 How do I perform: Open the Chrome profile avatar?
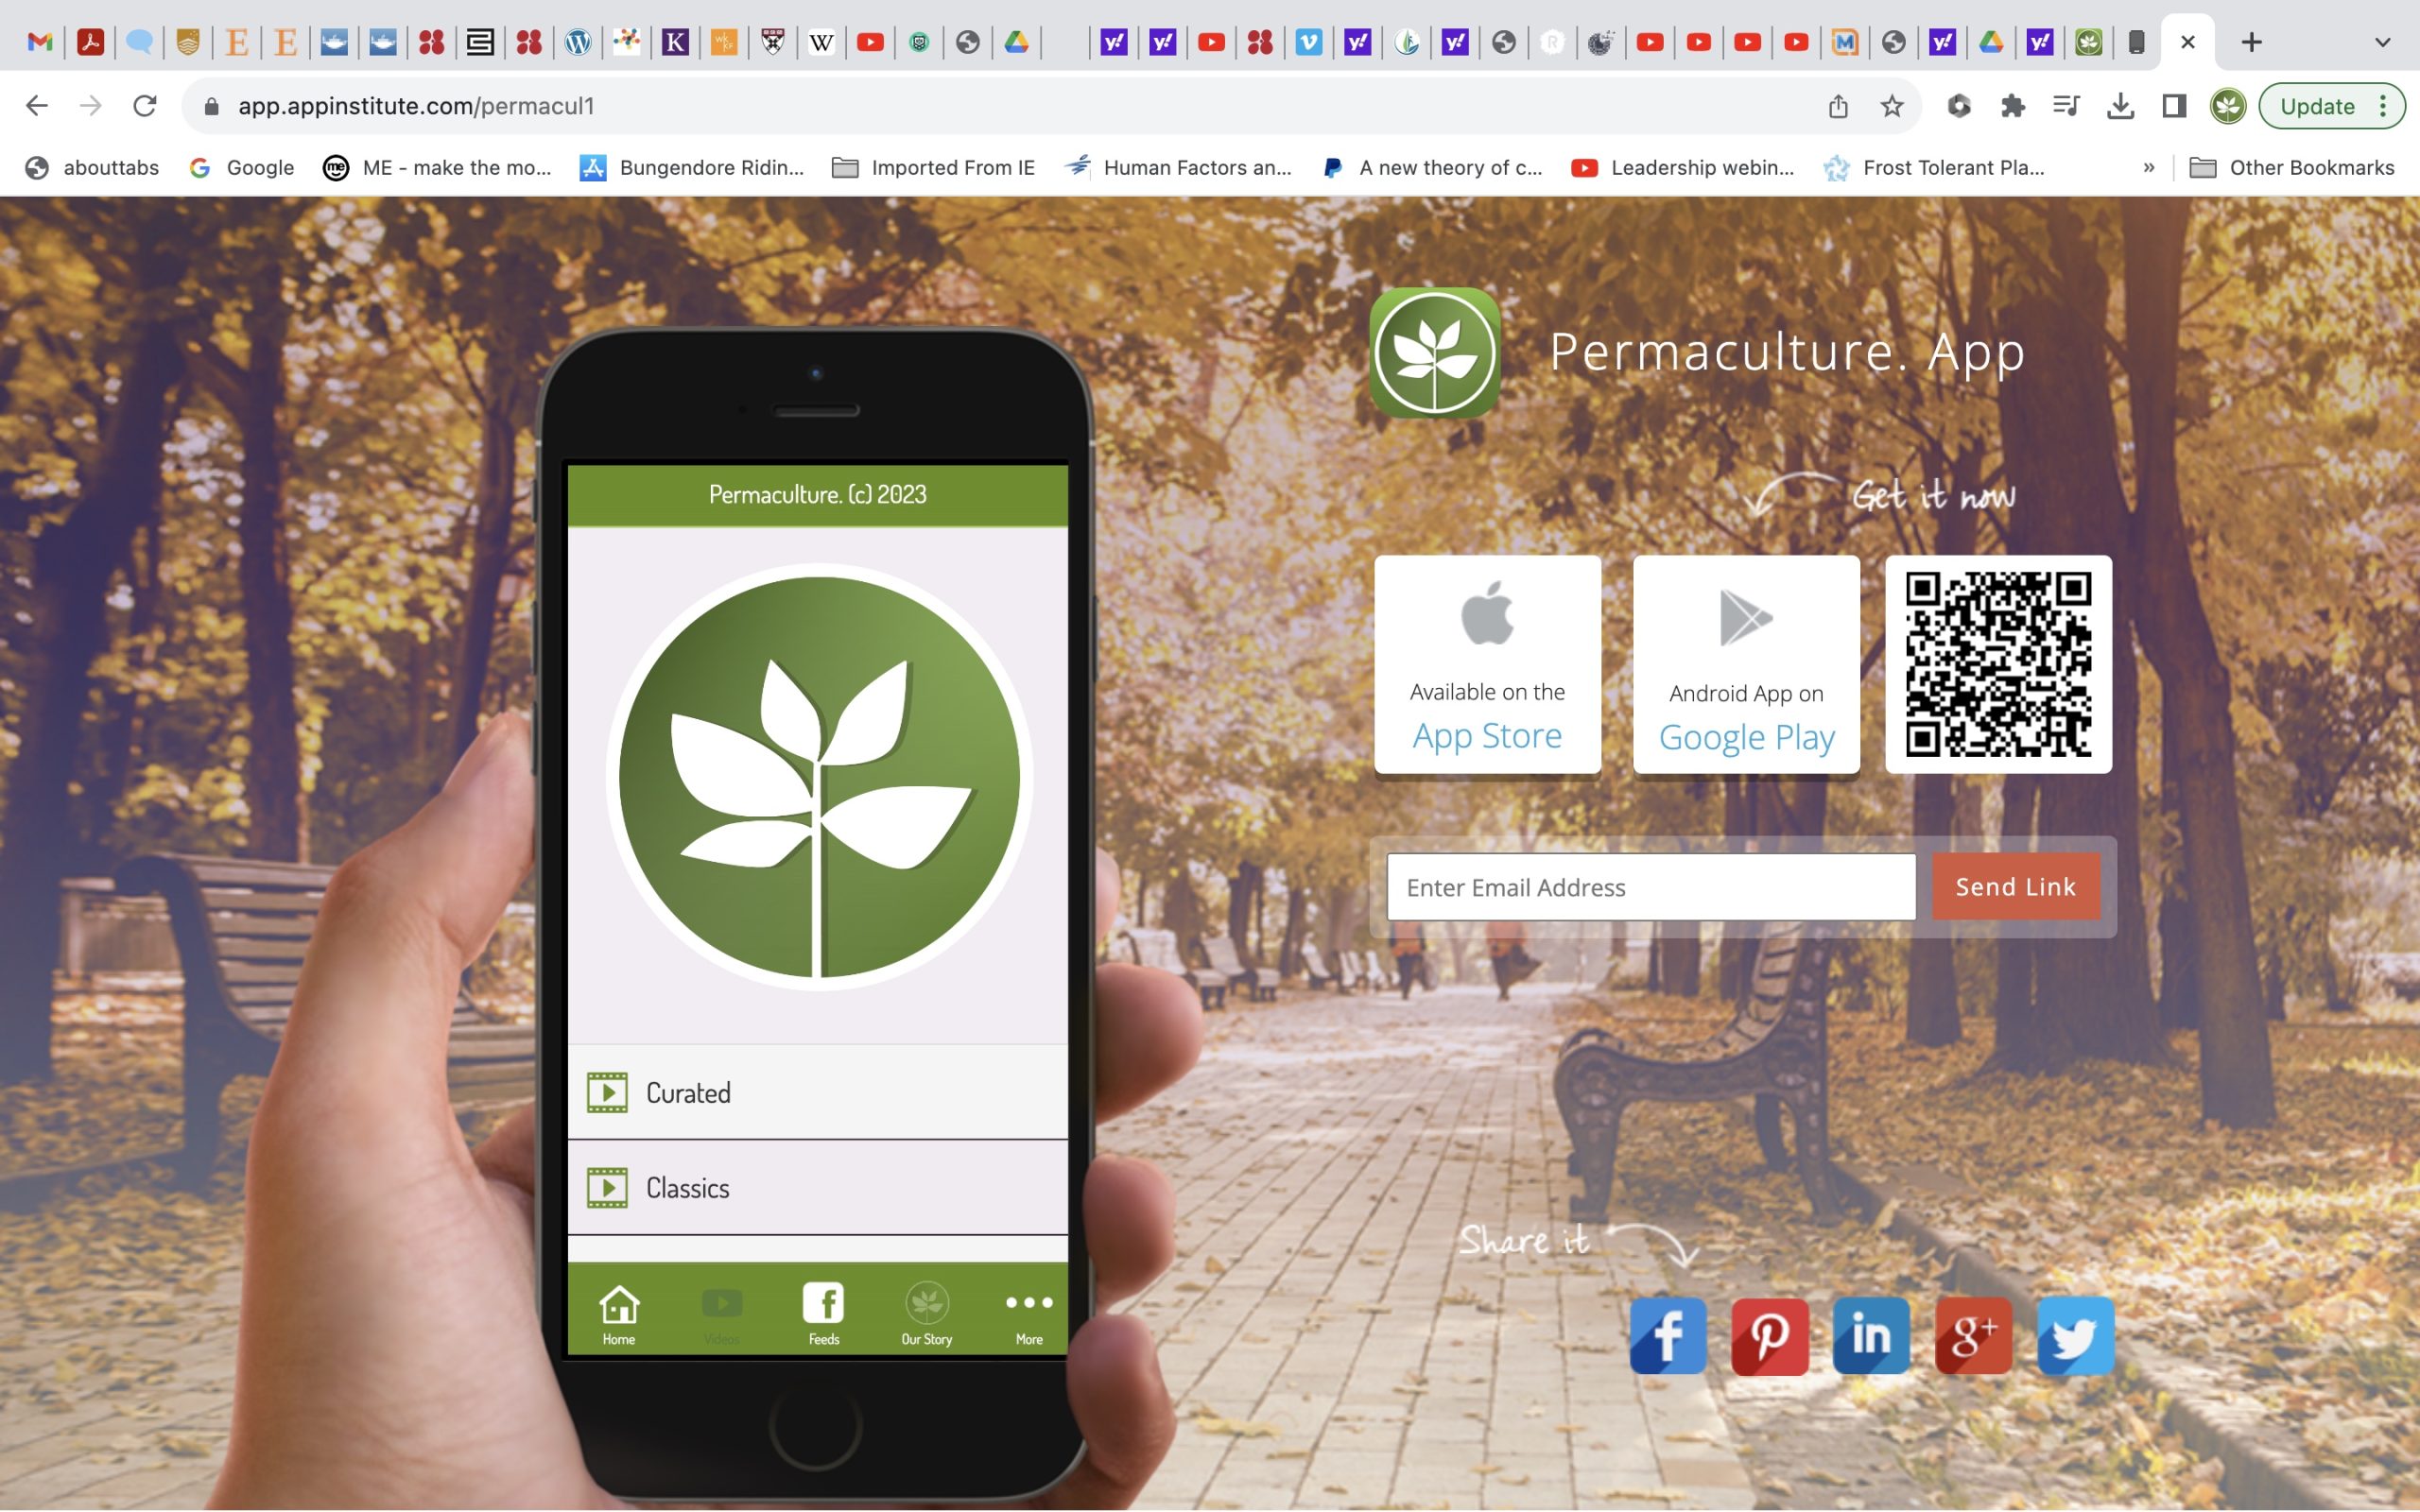pos(2228,106)
